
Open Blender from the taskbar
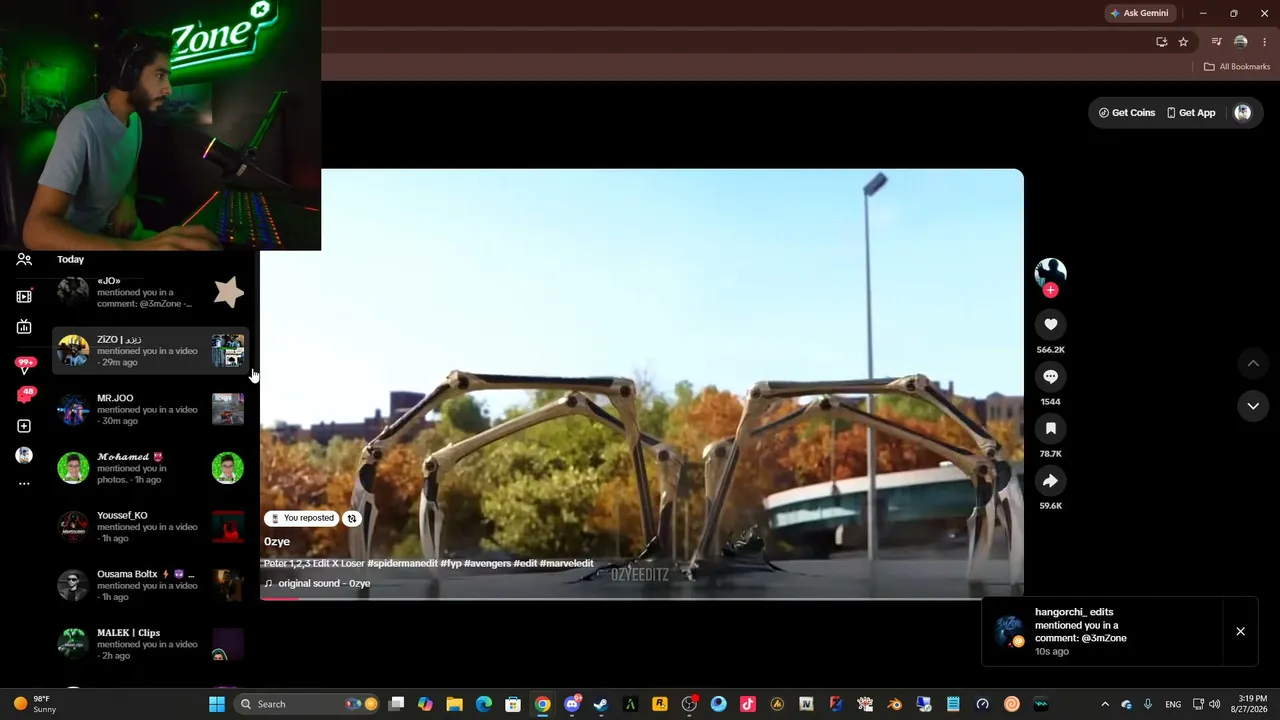click(894, 704)
